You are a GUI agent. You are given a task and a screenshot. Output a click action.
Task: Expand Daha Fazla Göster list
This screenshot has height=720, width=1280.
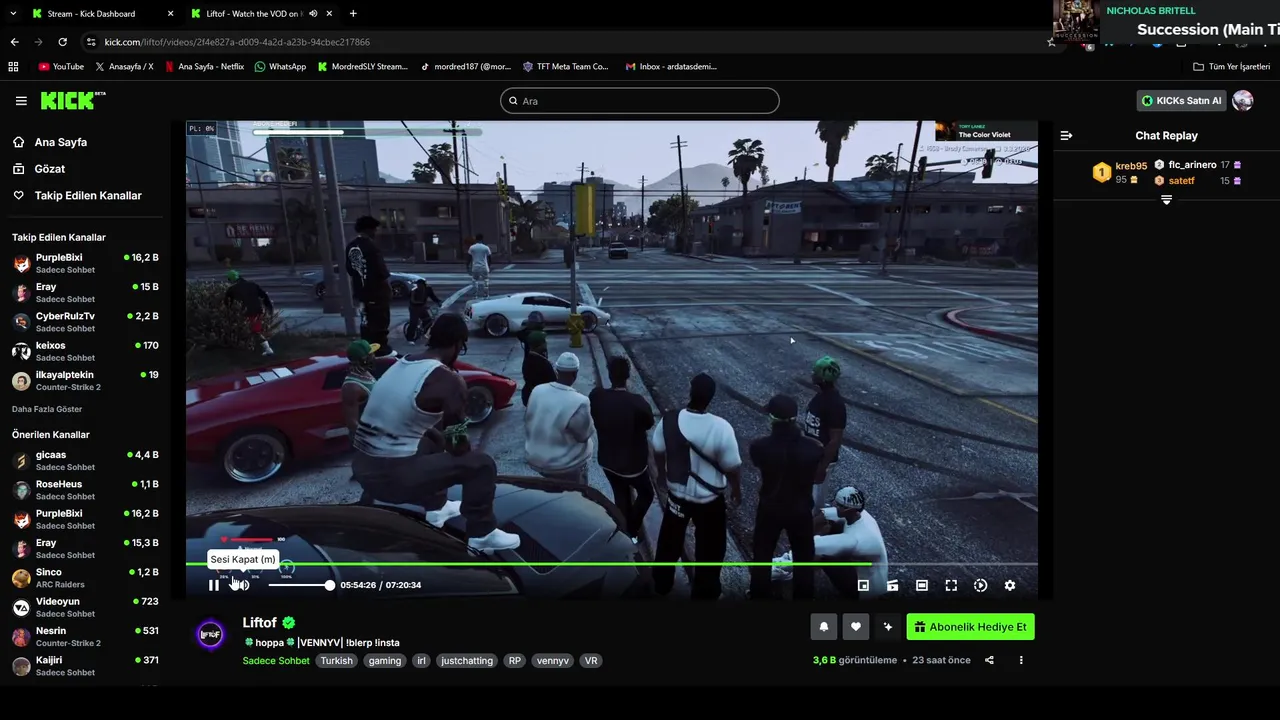[47, 409]
